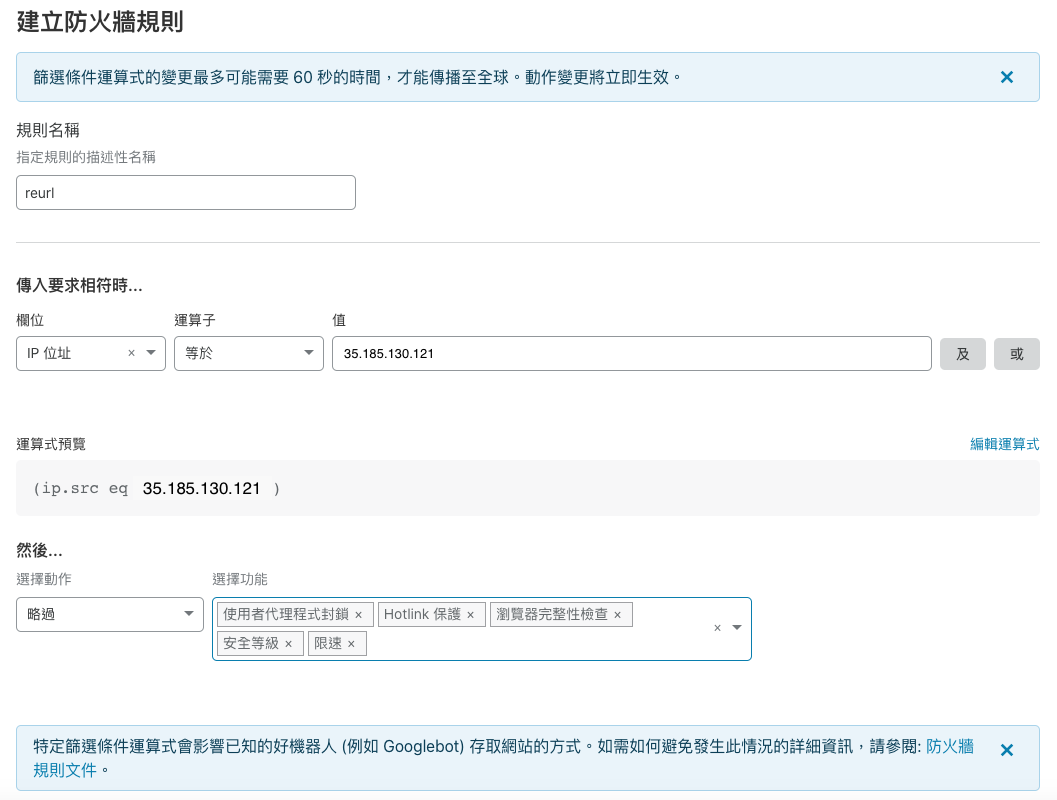This screenshot has height=800, width=1057.
Task: Remove the 限速 tag
Action: pos(351,643)
